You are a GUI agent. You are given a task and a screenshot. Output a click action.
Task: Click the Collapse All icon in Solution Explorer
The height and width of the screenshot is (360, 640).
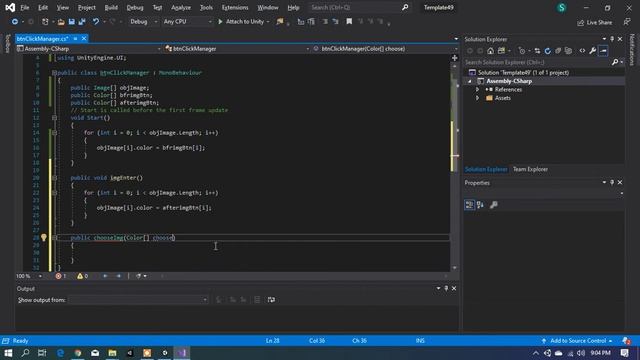(x=558, y=51)
